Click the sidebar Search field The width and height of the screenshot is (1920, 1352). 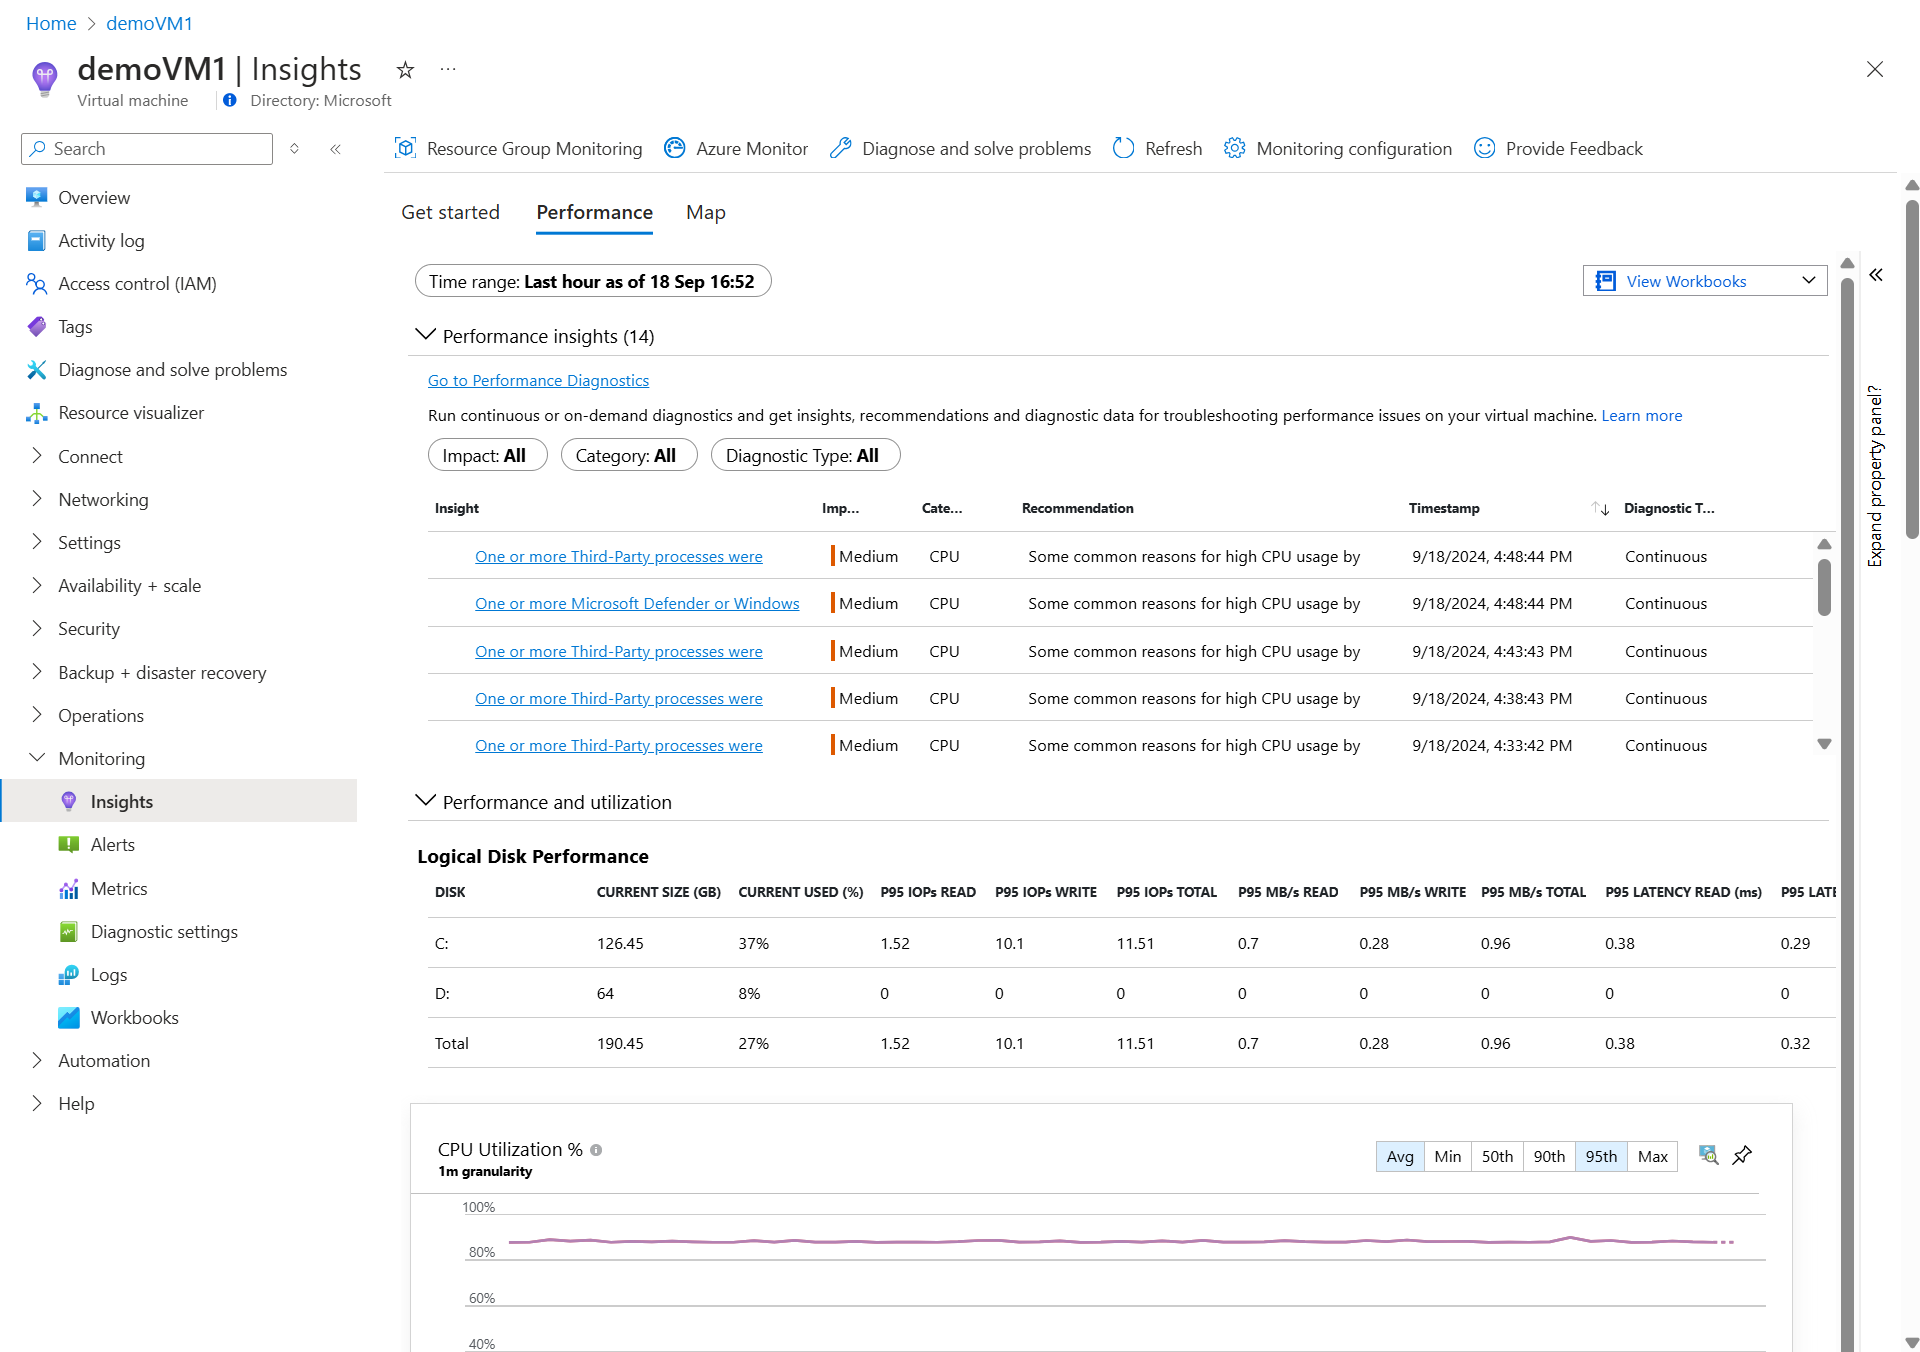tap(147, 149)
